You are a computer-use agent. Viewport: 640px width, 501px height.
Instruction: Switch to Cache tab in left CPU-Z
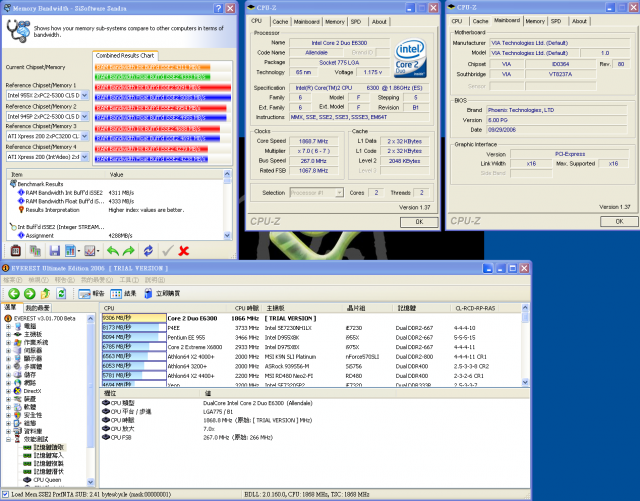[280, 22]
